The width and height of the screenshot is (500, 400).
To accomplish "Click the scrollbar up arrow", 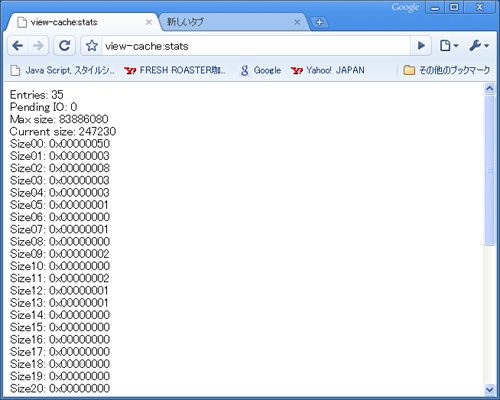I will 489,88.
